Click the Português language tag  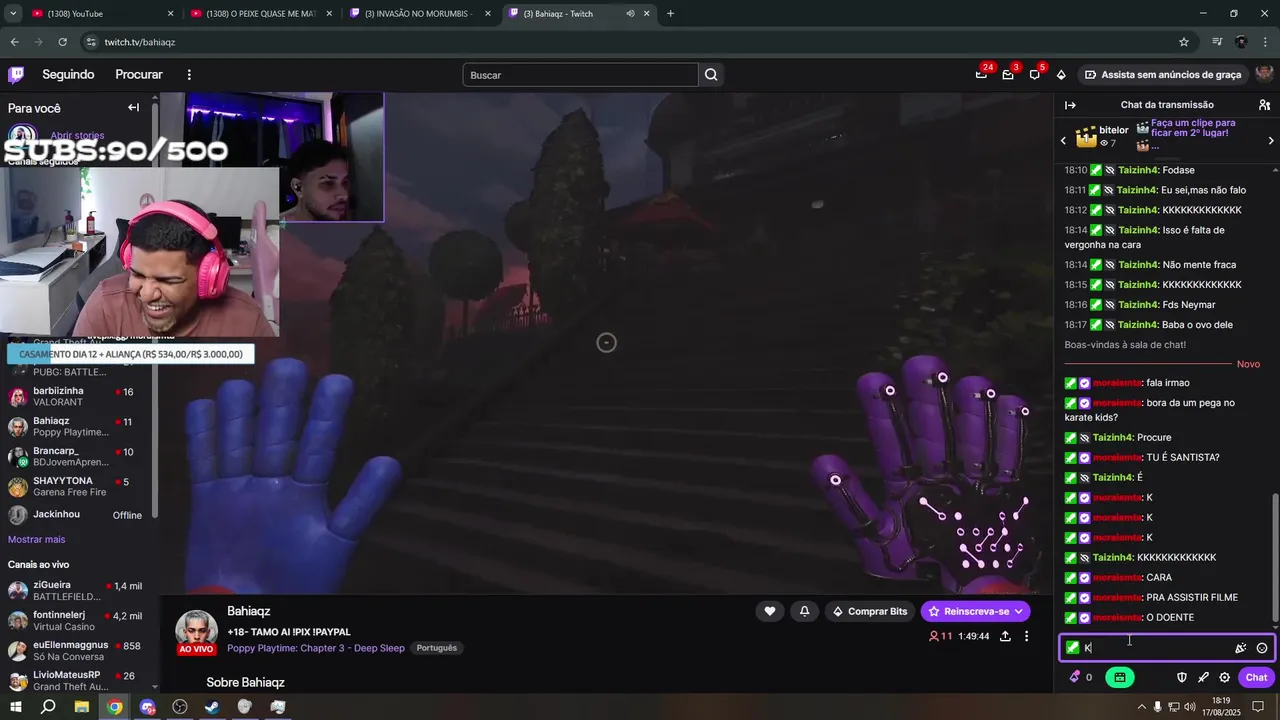click(x=437, y=648)
